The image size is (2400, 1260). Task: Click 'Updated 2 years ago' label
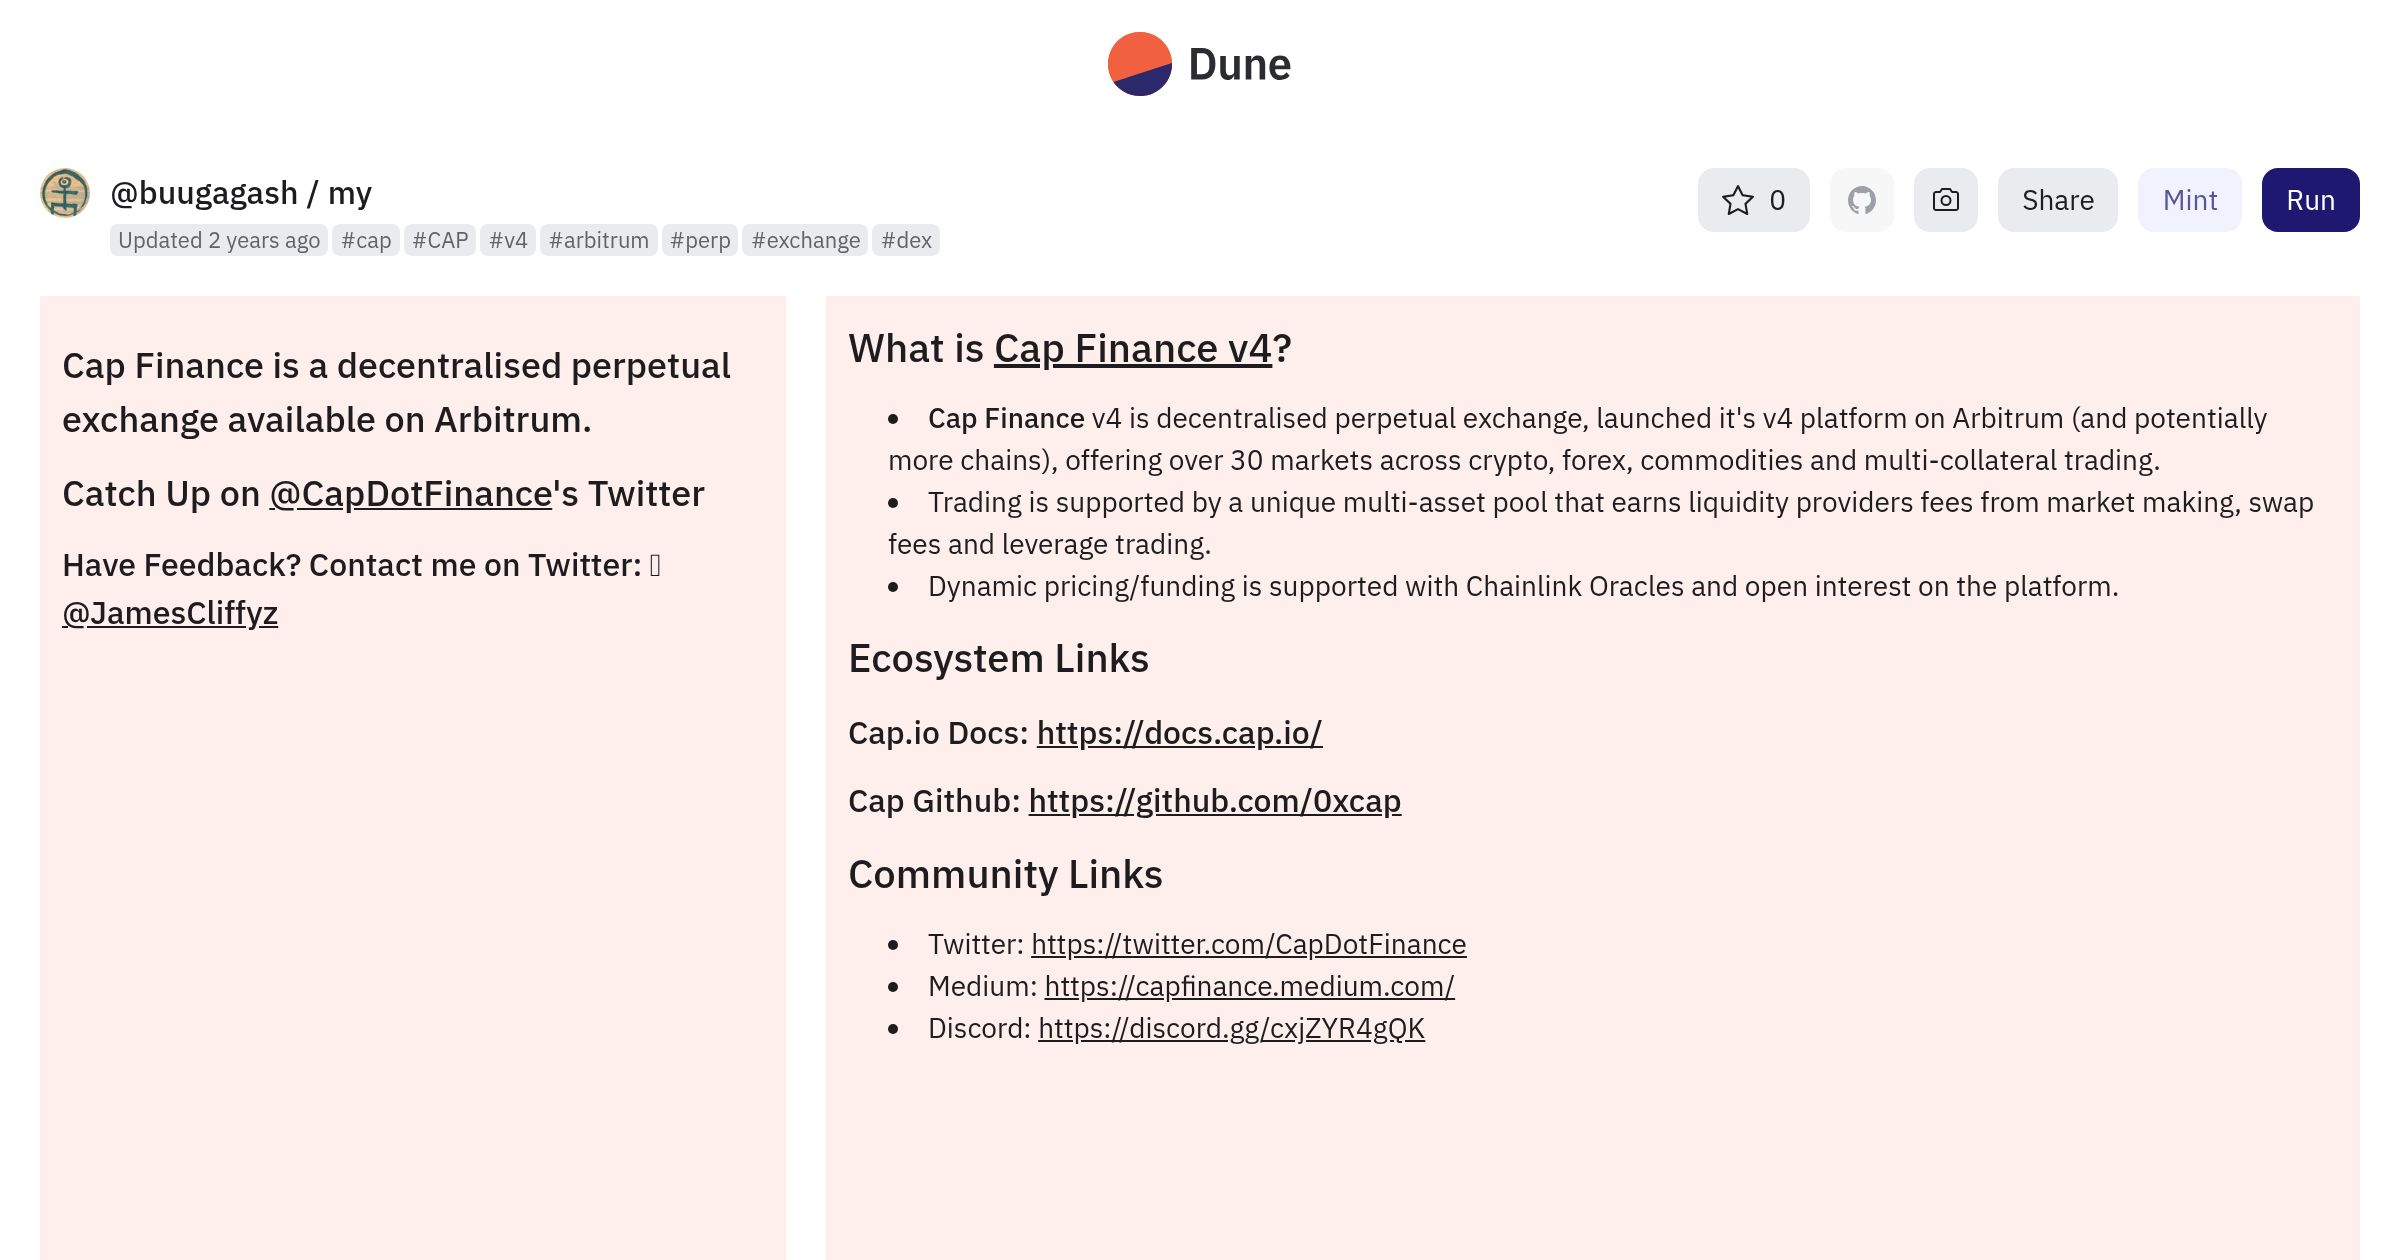tap(219, 240)
